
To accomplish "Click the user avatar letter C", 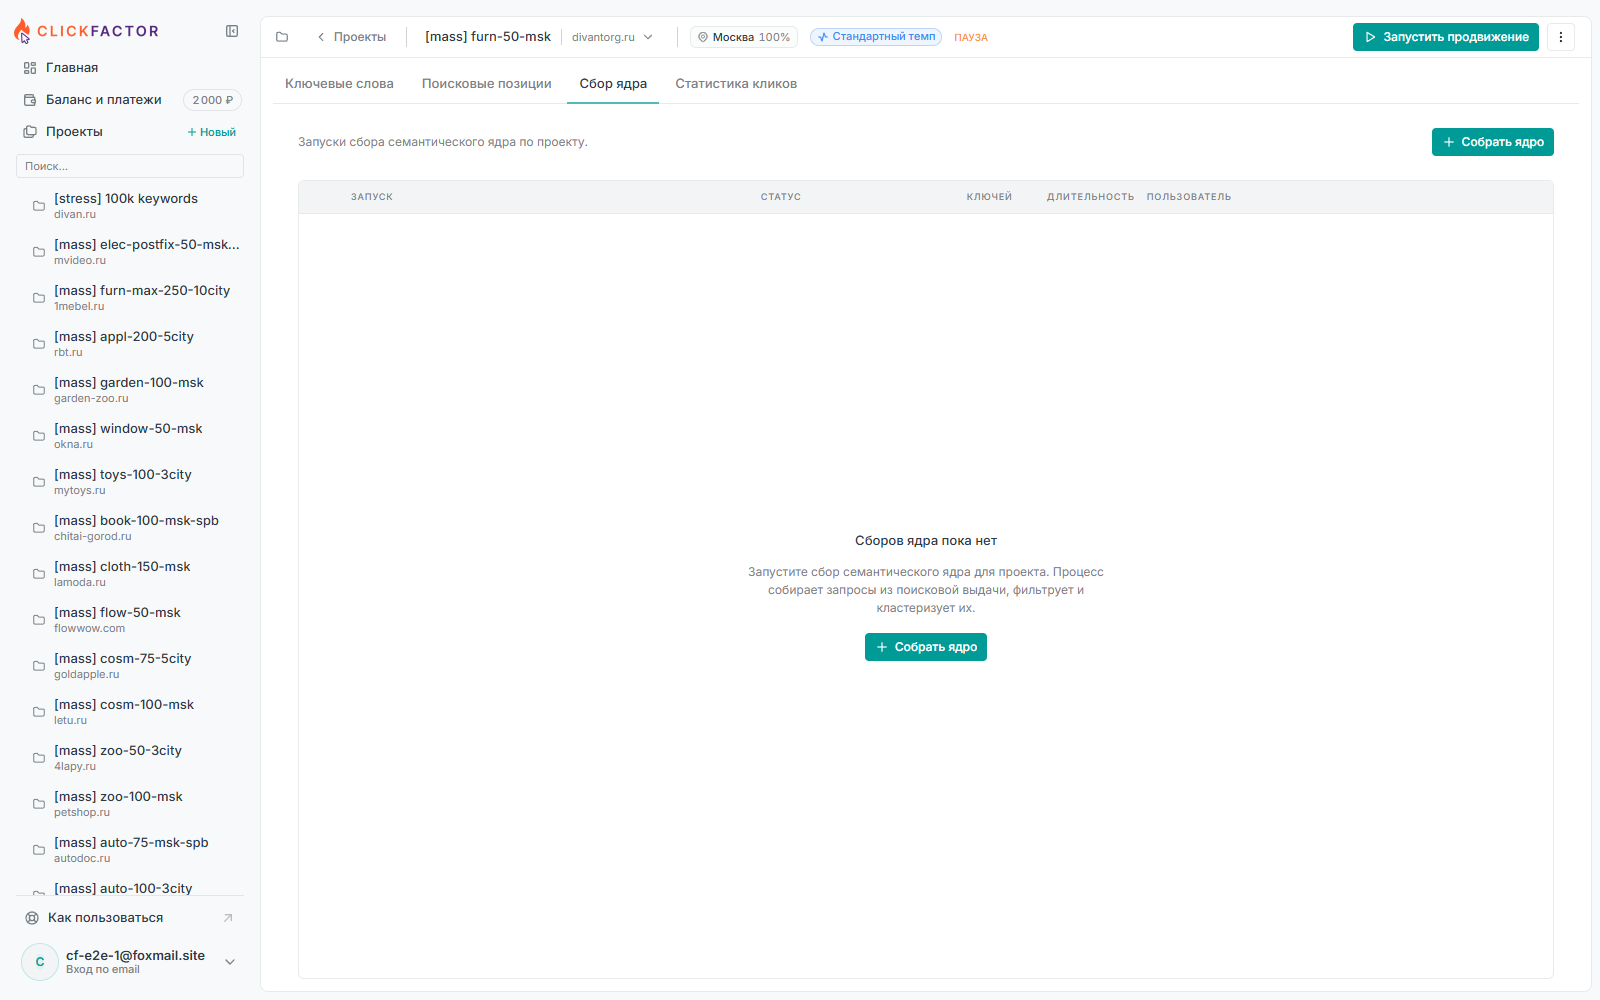I will pos(40,962).
